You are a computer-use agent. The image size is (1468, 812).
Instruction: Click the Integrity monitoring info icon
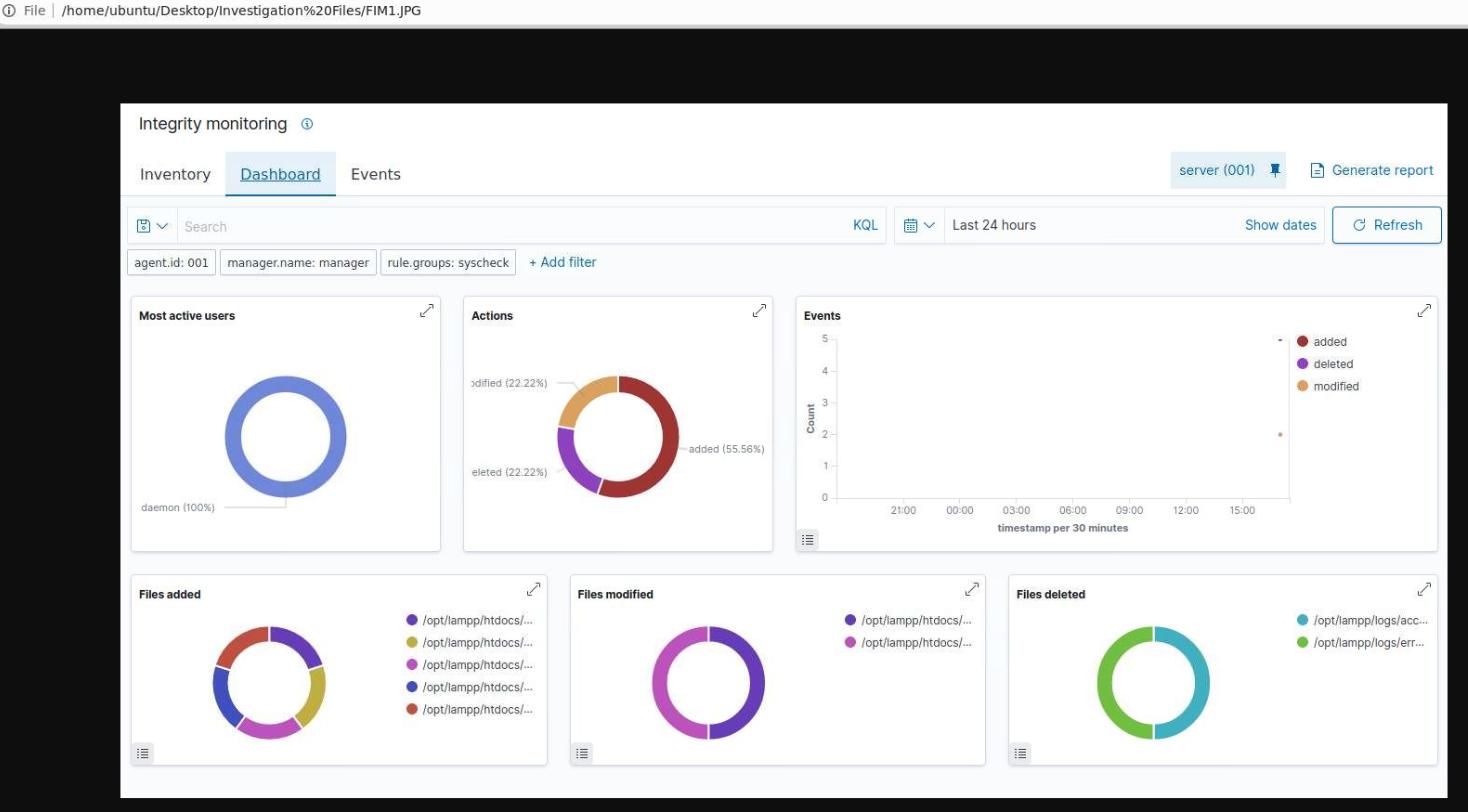coord(307,124)
